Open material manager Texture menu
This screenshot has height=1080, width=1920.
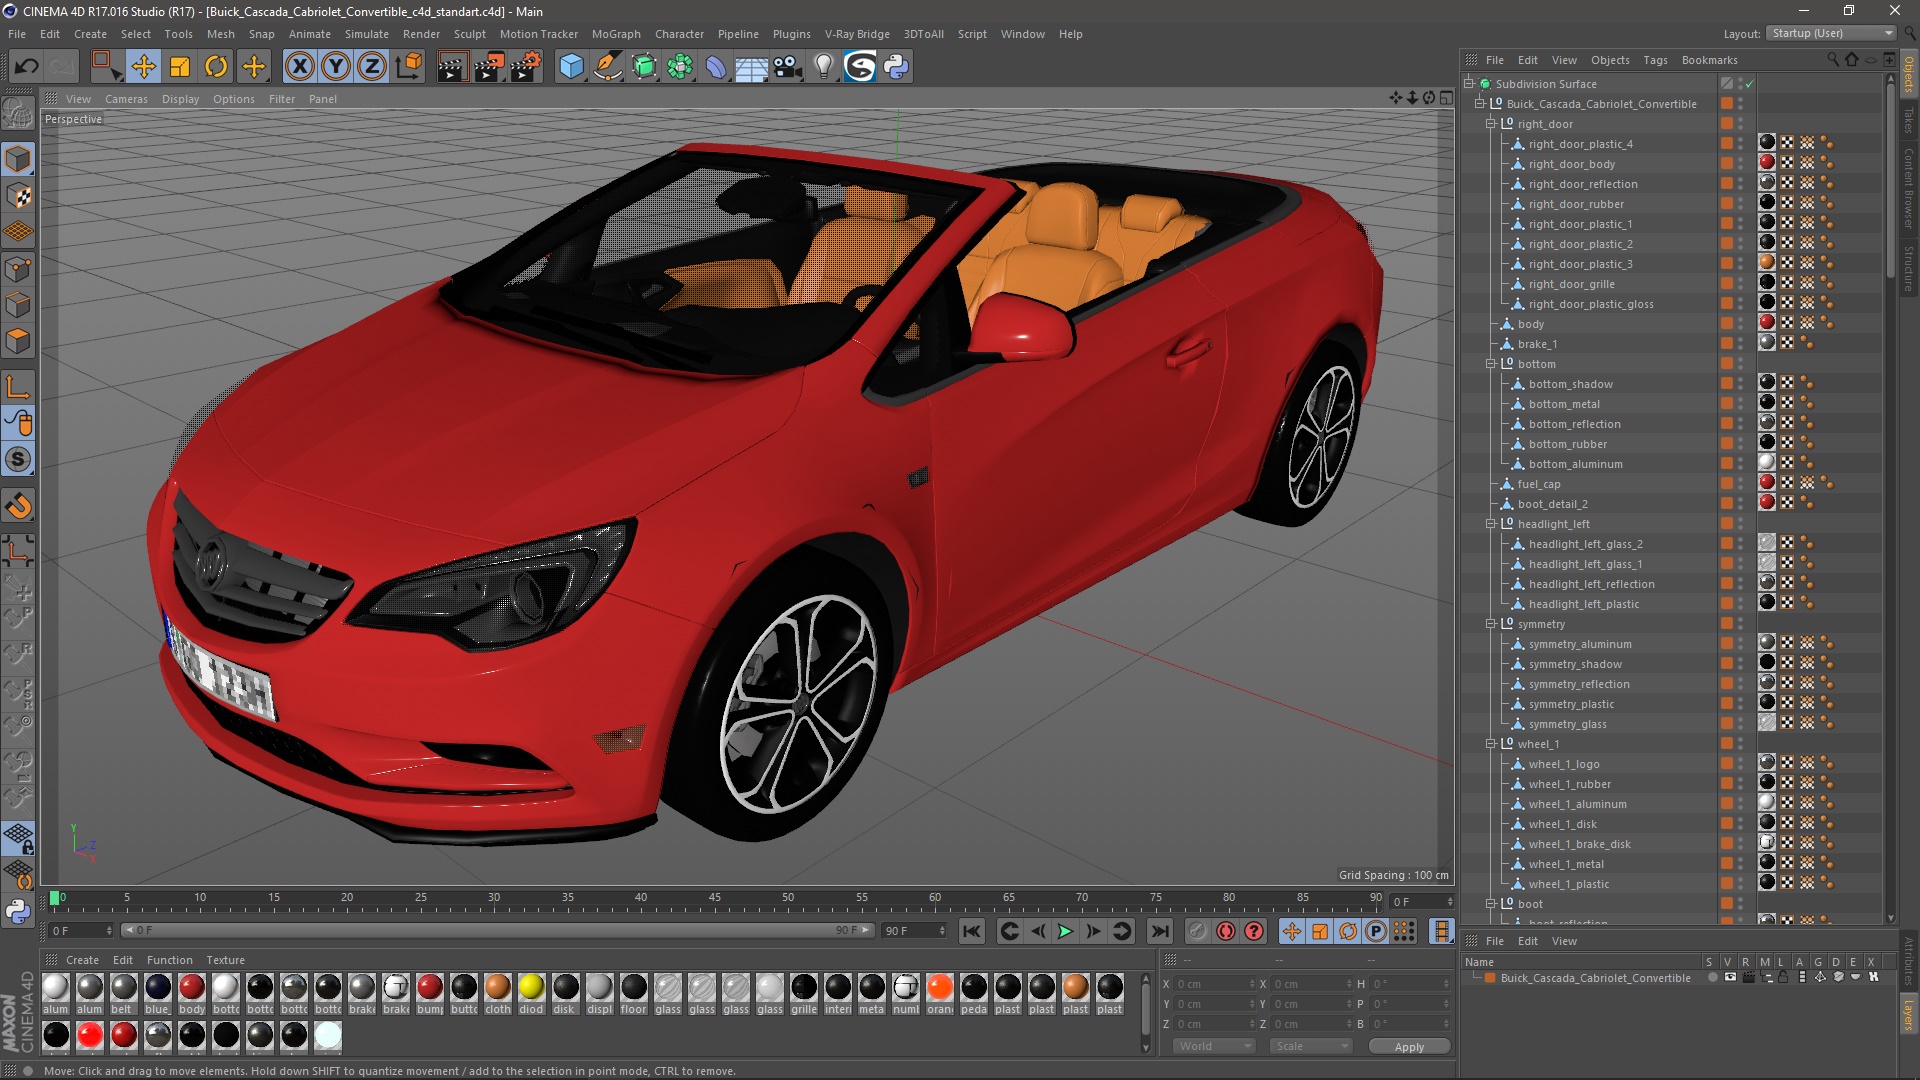click(x=225, y=960)
